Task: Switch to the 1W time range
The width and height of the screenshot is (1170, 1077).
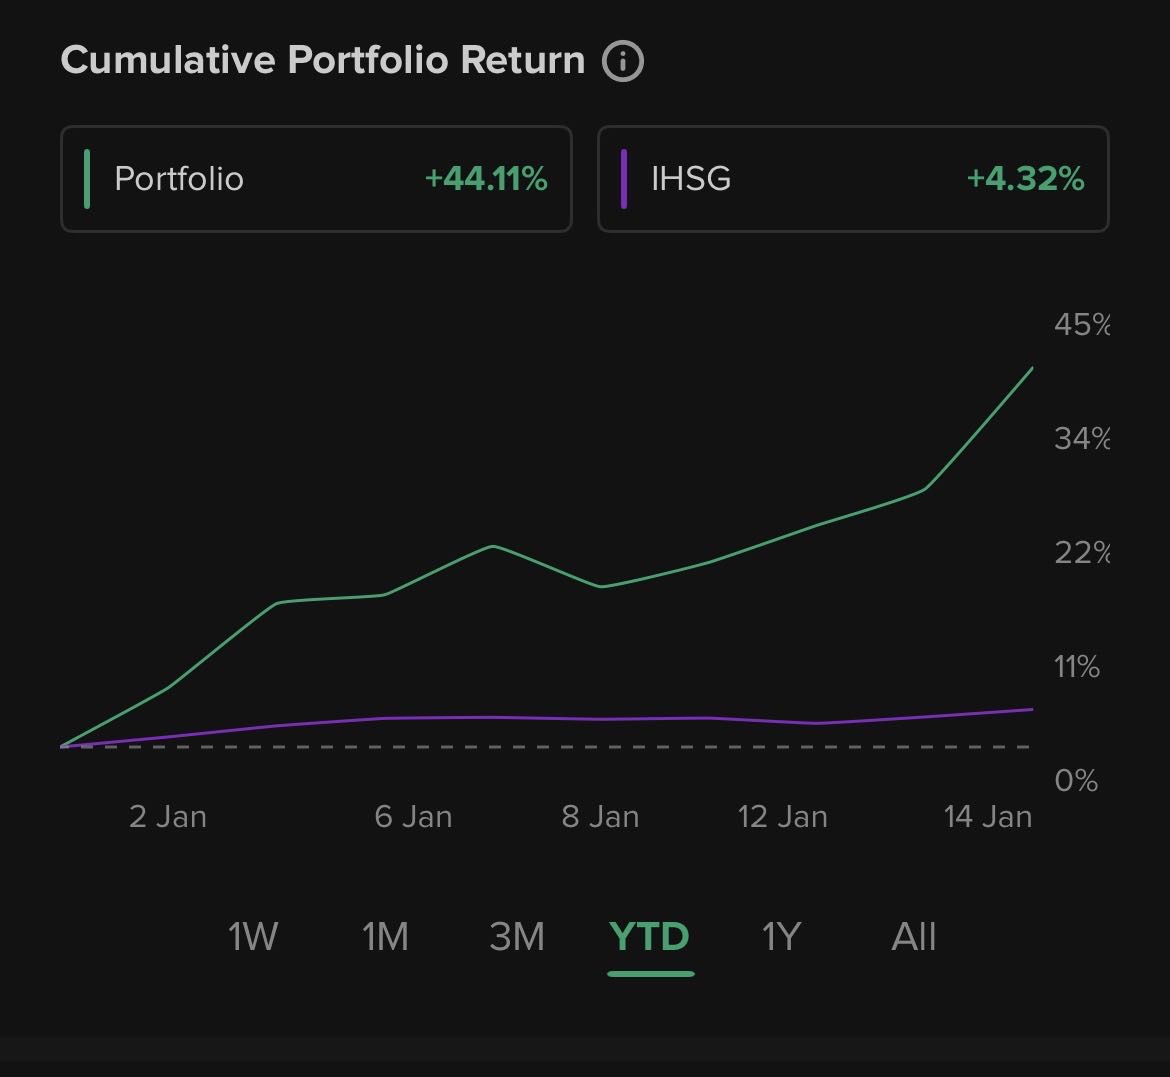Action: (x=253, y=937)
